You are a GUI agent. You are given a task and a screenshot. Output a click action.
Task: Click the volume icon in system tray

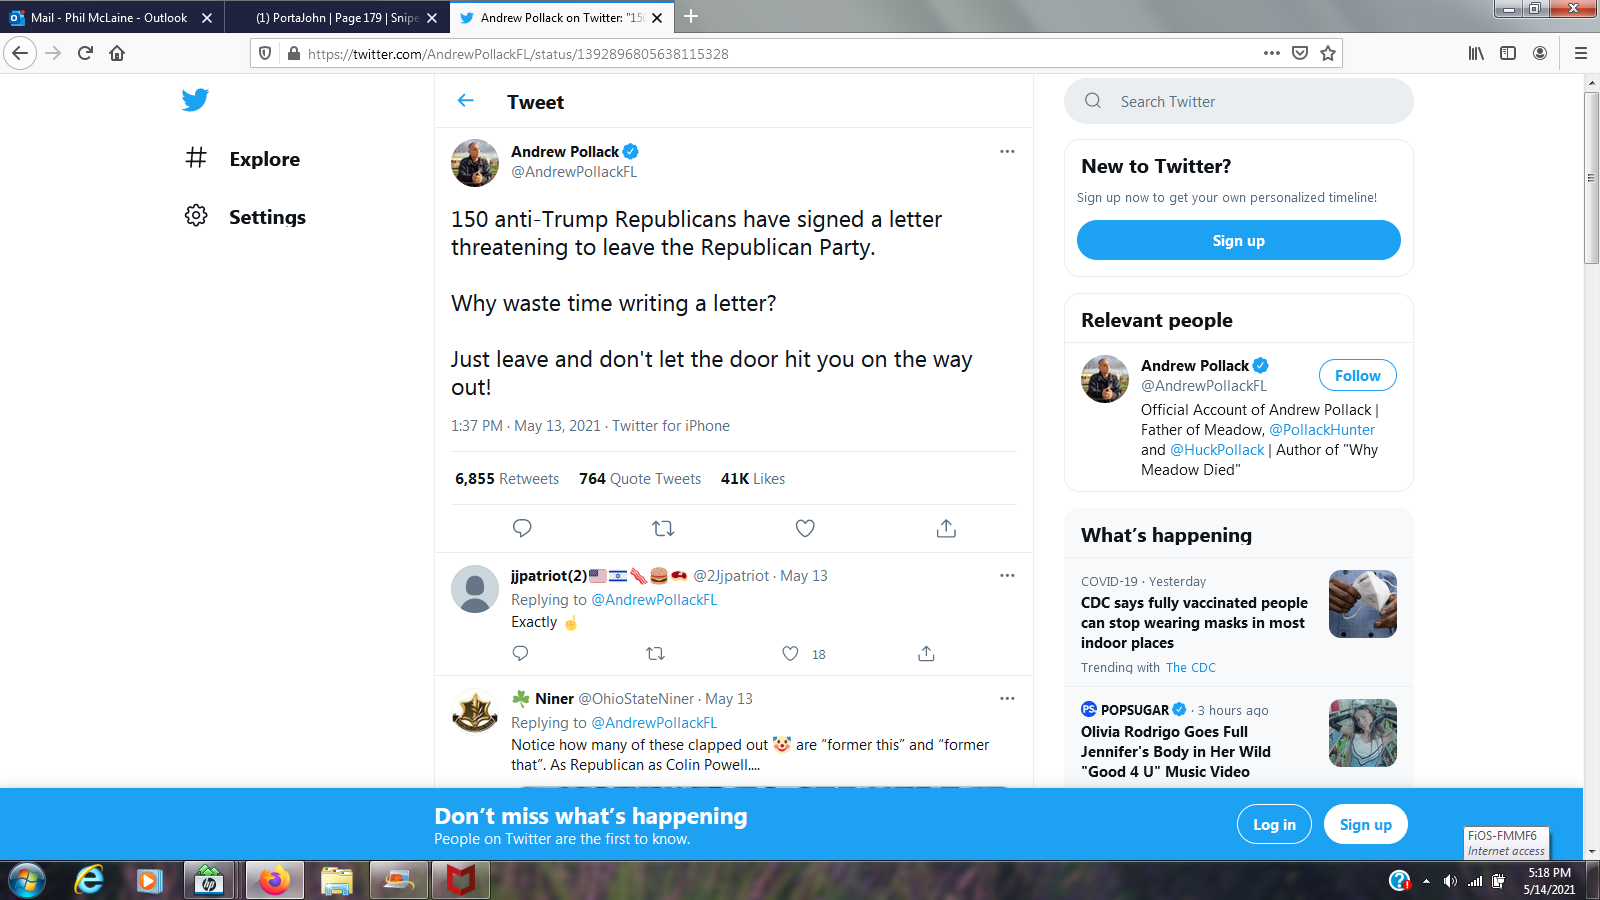click(1450, 881)
